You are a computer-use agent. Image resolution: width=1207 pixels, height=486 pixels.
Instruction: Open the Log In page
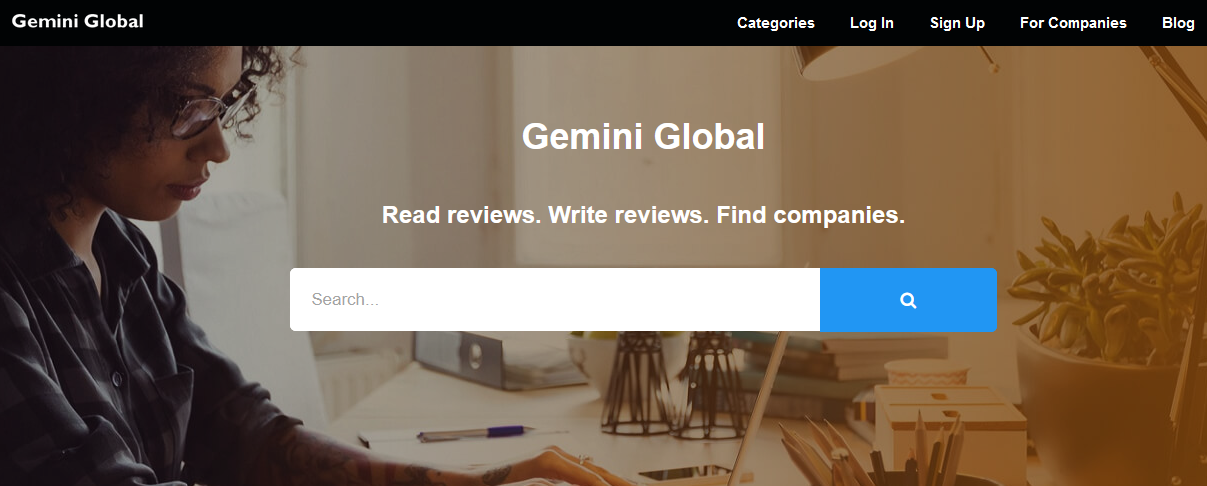click(872, 23)
